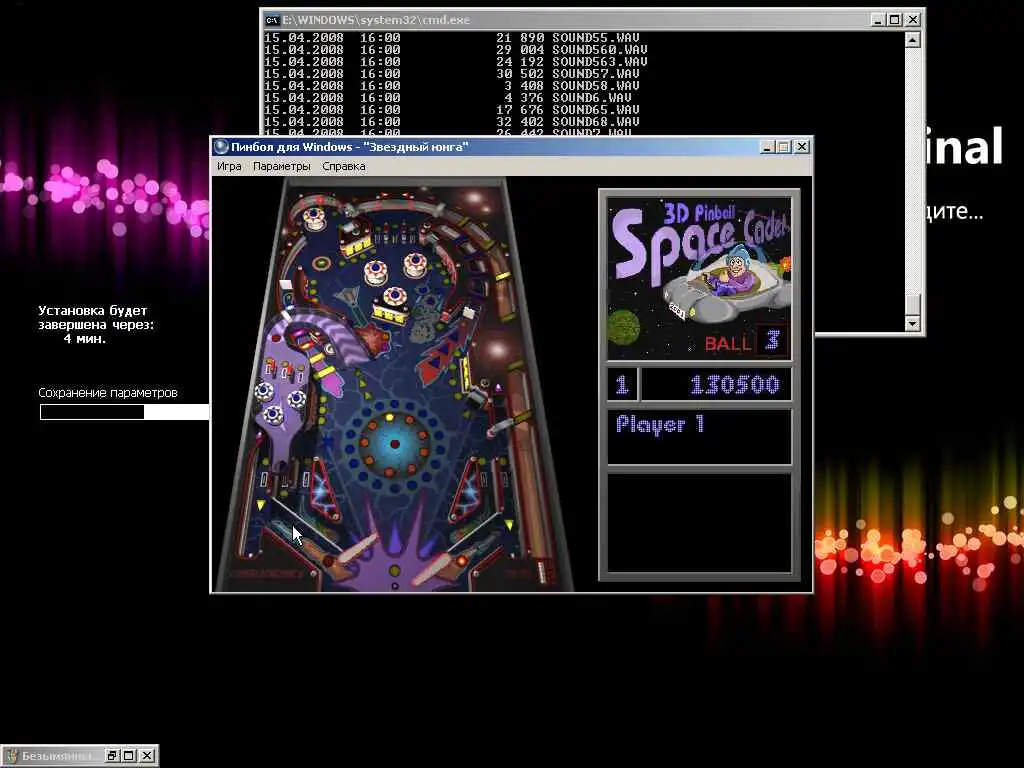Click the blue center wormhole target
The image size is (1024, 768).
click(394, 444)
